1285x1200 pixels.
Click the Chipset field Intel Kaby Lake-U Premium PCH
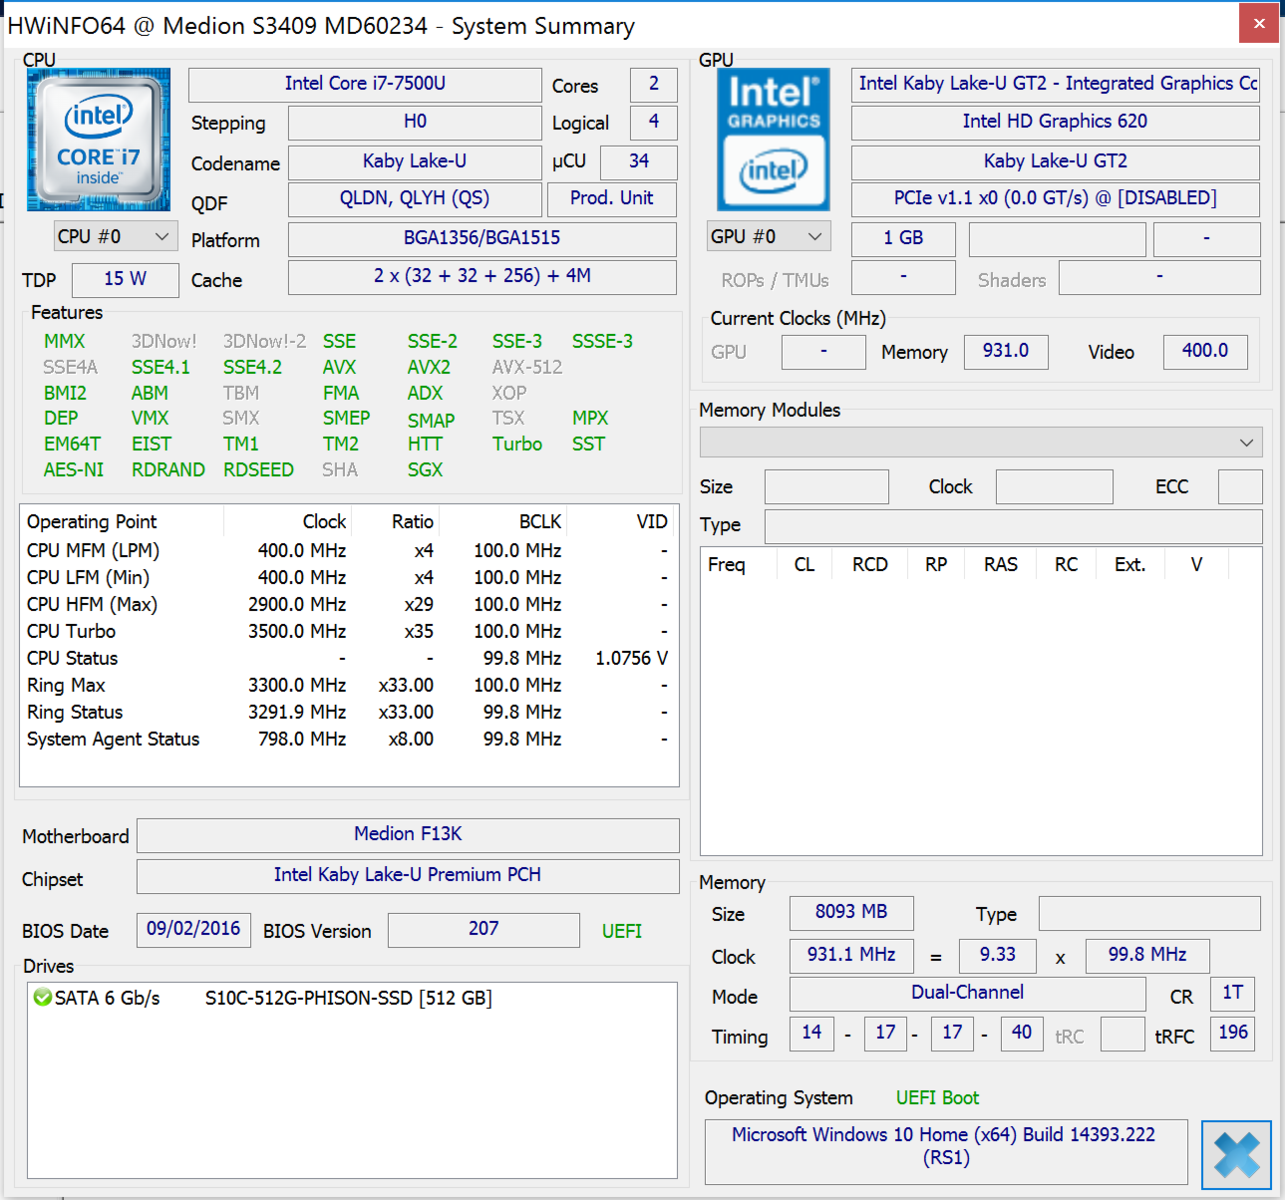pyautogui.click(x=408, y=876)
